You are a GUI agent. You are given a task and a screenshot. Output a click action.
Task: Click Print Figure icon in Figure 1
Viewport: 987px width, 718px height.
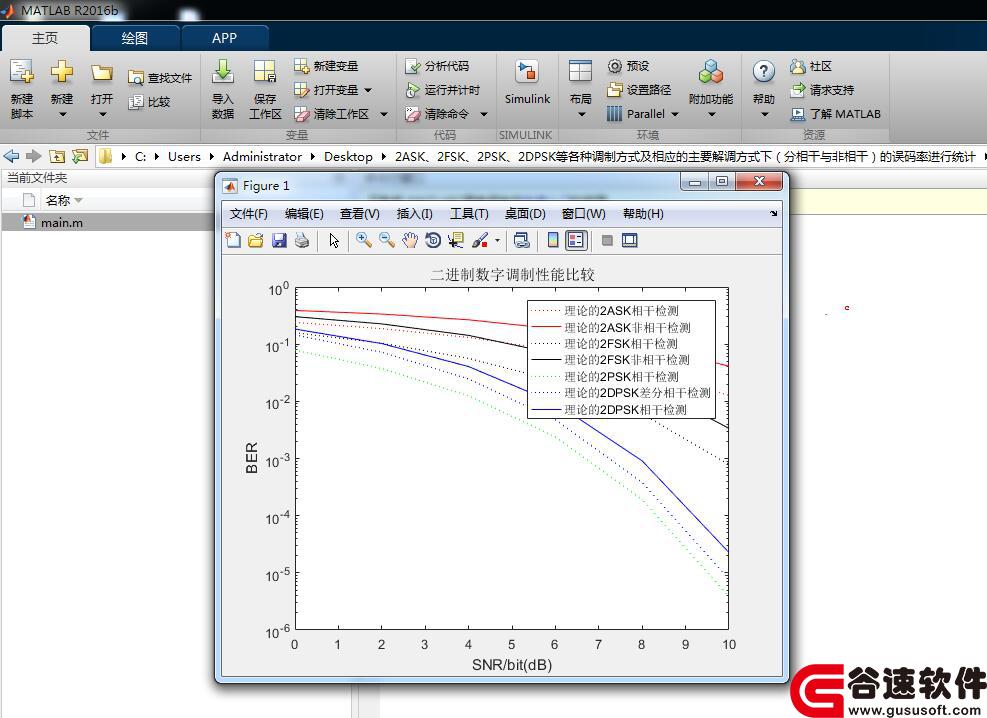pyautogui.click(x=302, y=240)
